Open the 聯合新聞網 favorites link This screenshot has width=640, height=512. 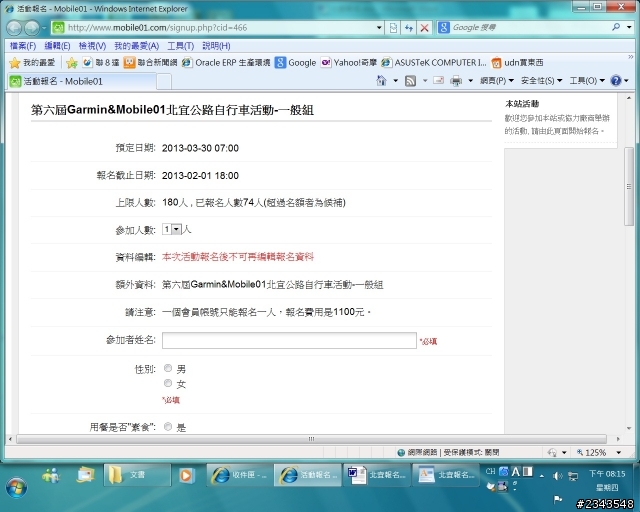coord(150,62)
